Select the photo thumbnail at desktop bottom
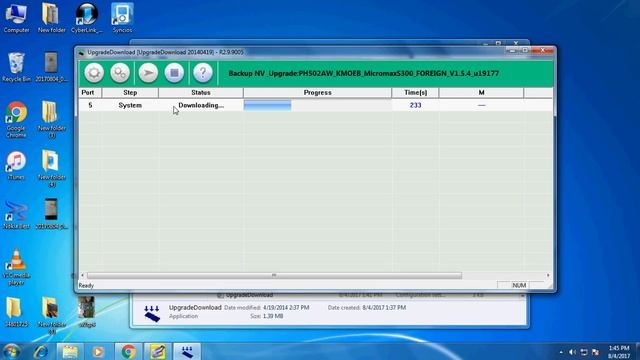 point(87,312)
